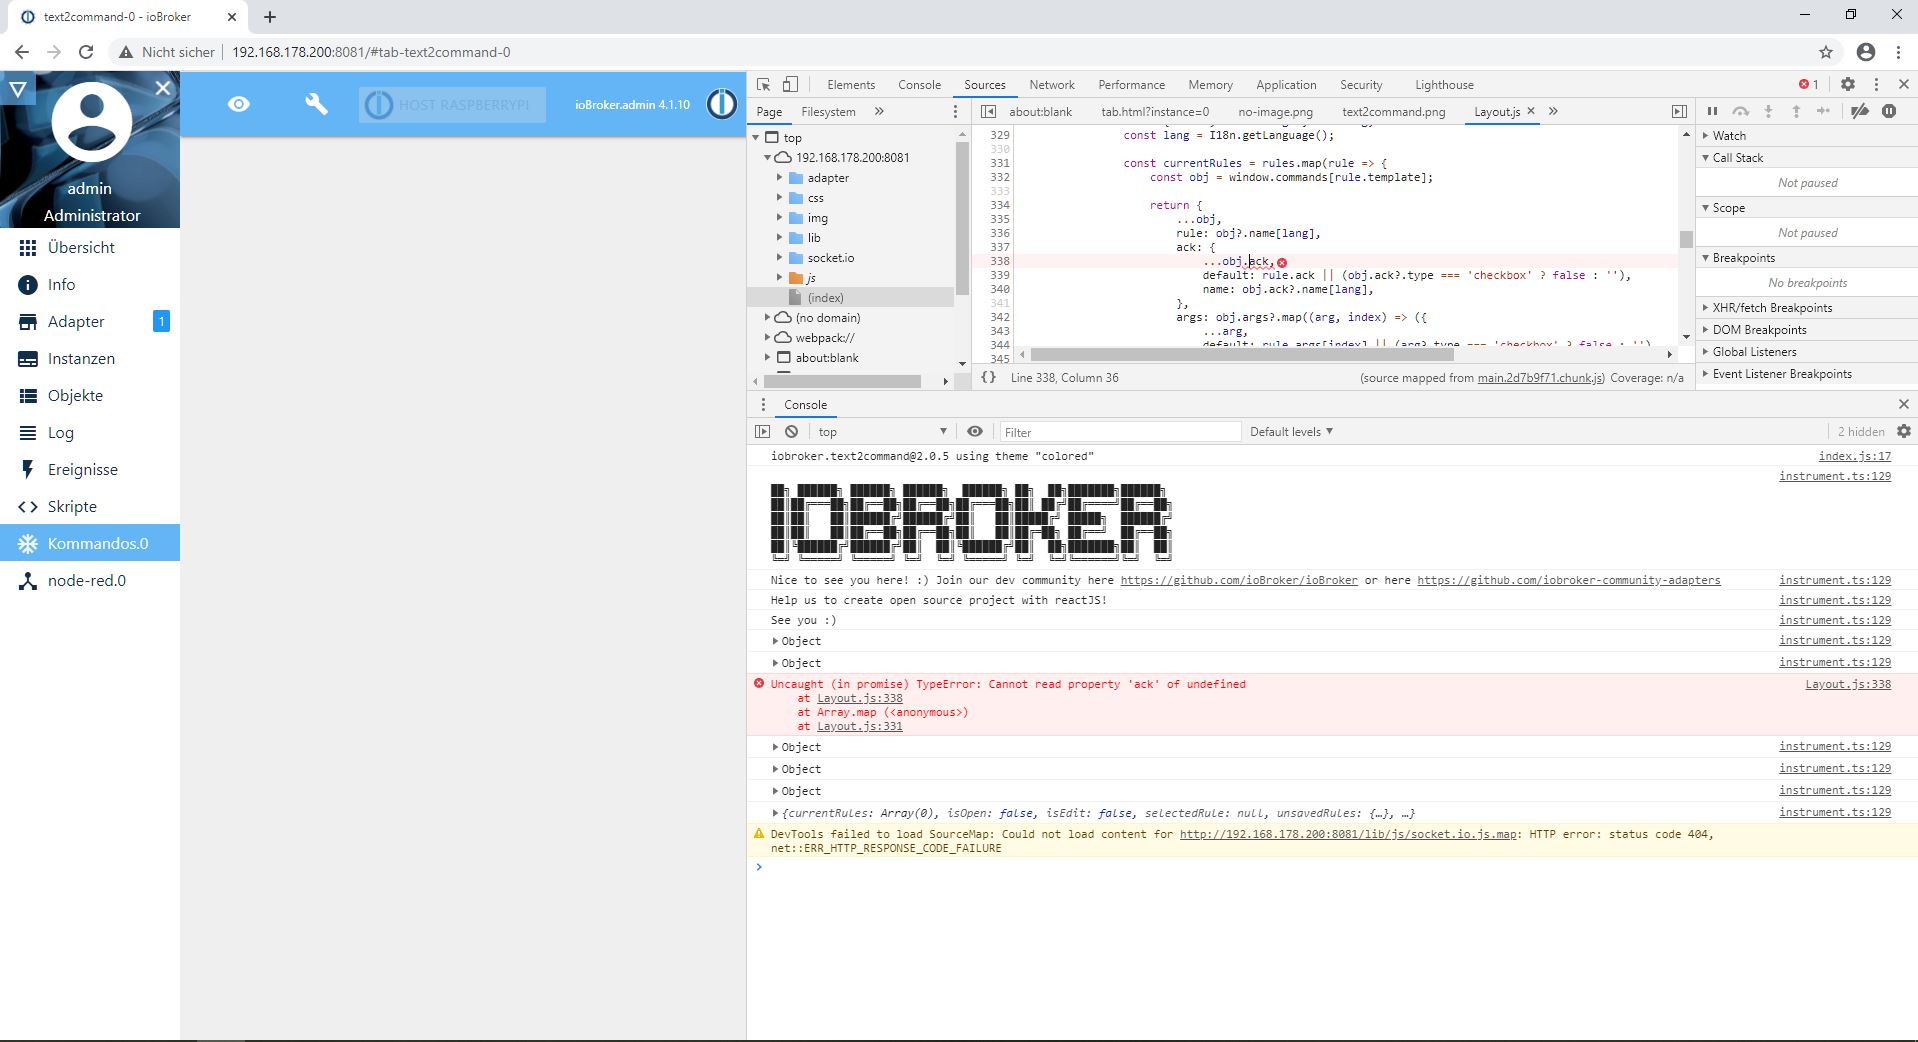Viewport: 1918px width, 1042px height.
Task: Click the Pause script execution icon
Action: (x=1713, y=111)
